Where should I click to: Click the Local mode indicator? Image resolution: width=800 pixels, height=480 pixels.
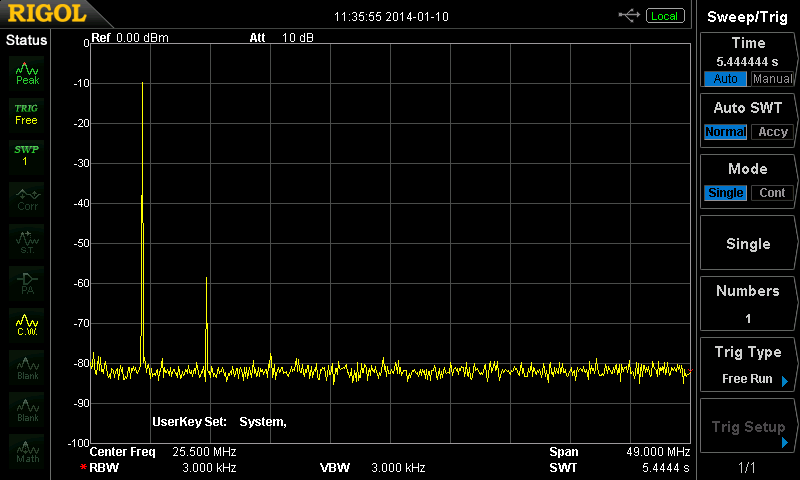(665, 16)
